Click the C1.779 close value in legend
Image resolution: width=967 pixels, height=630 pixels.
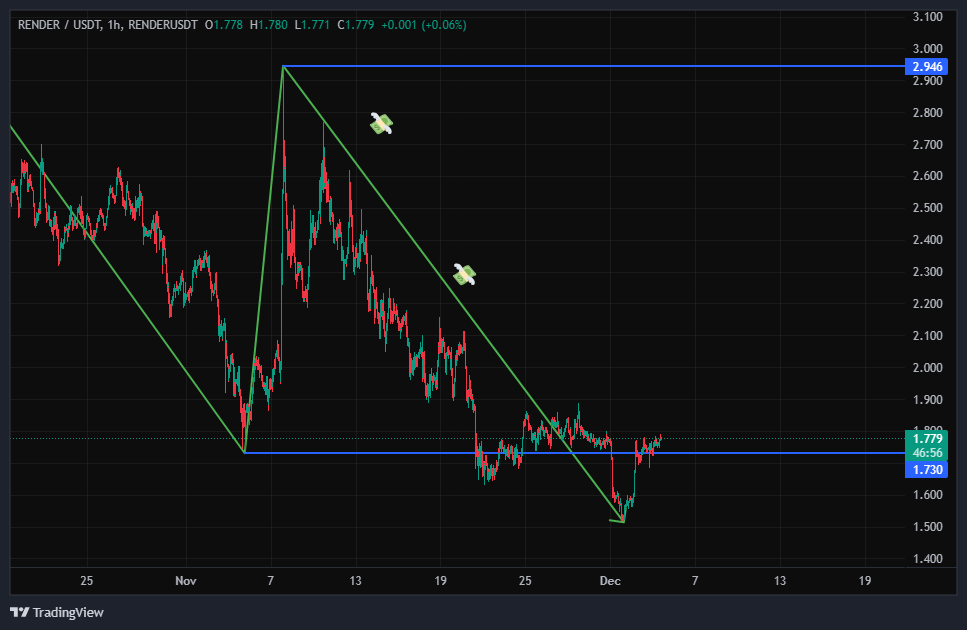pos(356,25)
